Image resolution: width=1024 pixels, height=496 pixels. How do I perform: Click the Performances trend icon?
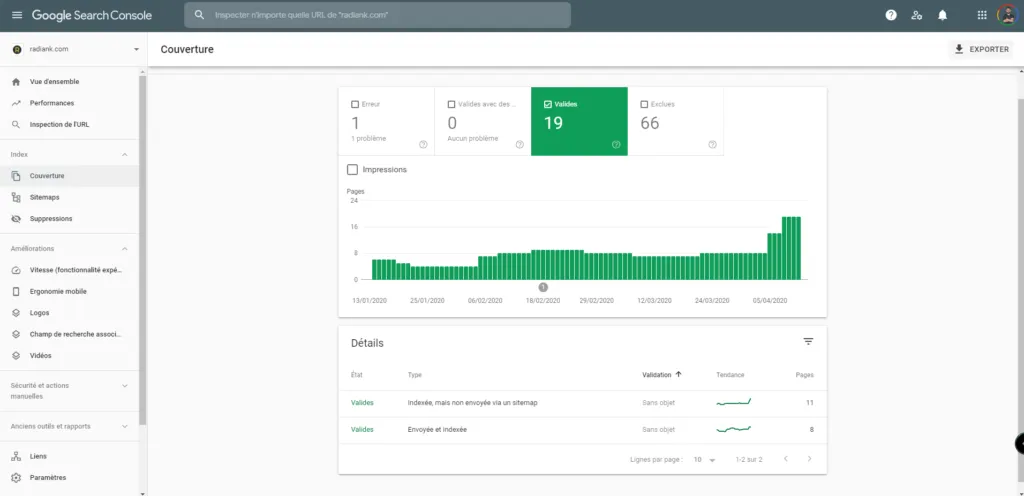tap(16, 103)
